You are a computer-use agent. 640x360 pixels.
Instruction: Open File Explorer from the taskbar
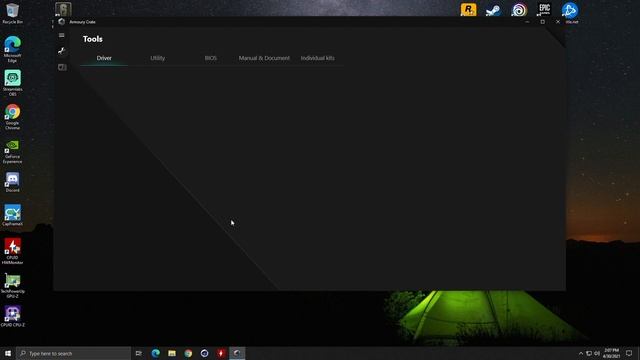pyautogui.click(x=172, y=353)
